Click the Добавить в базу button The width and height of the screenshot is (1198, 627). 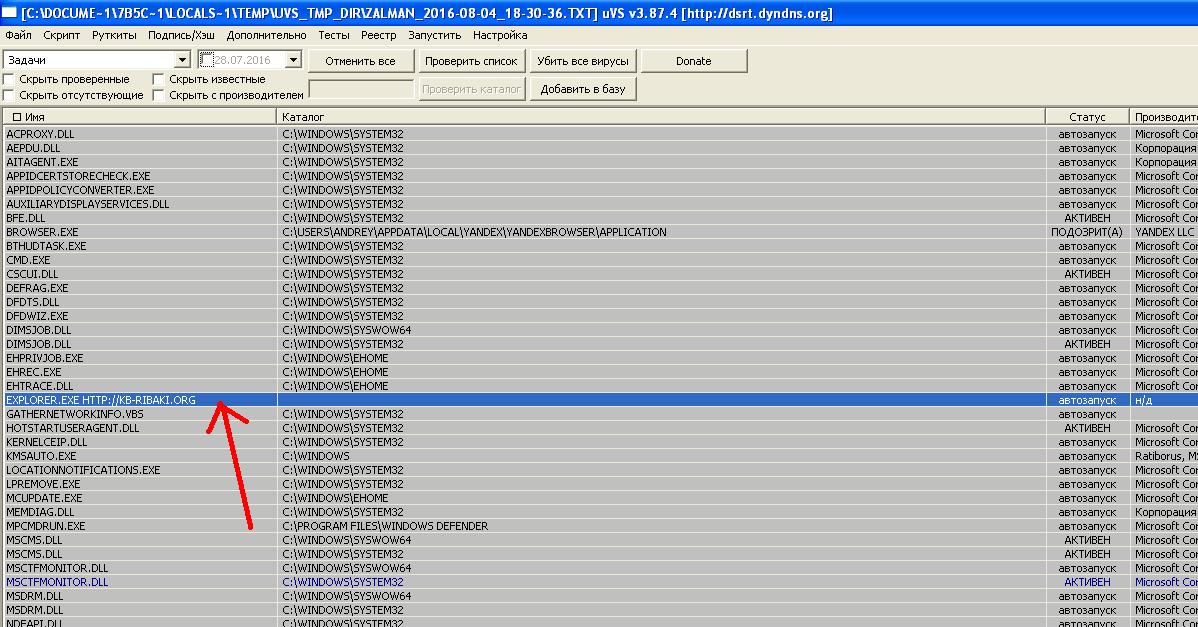pos(583,89)
